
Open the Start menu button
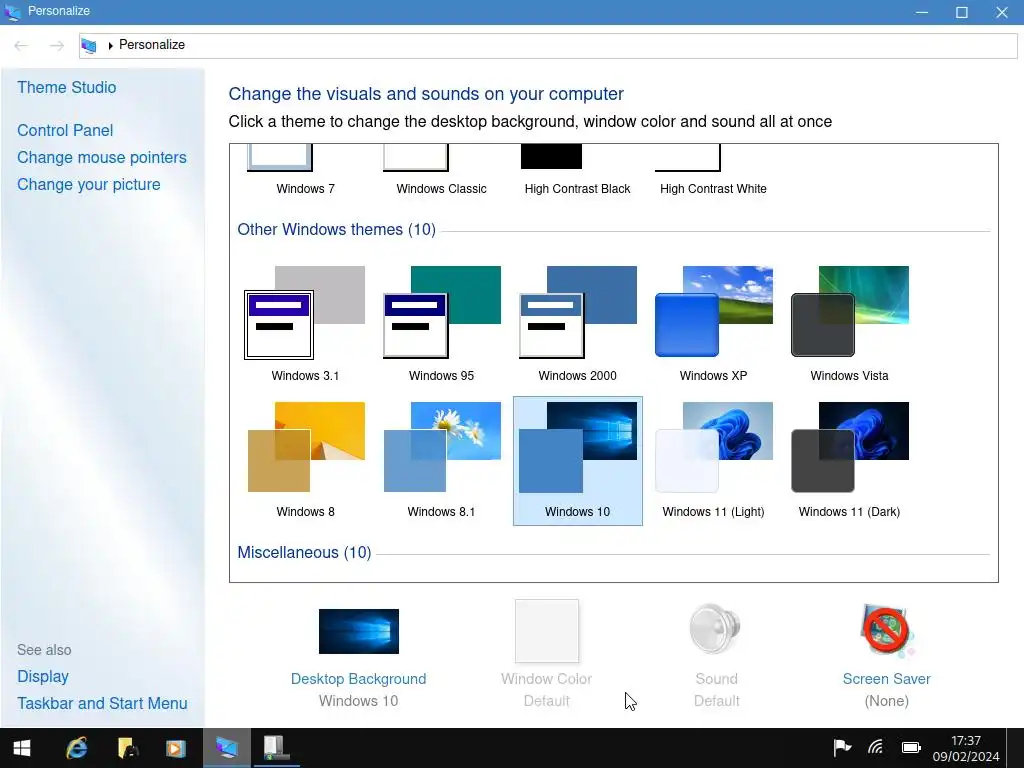22,748
